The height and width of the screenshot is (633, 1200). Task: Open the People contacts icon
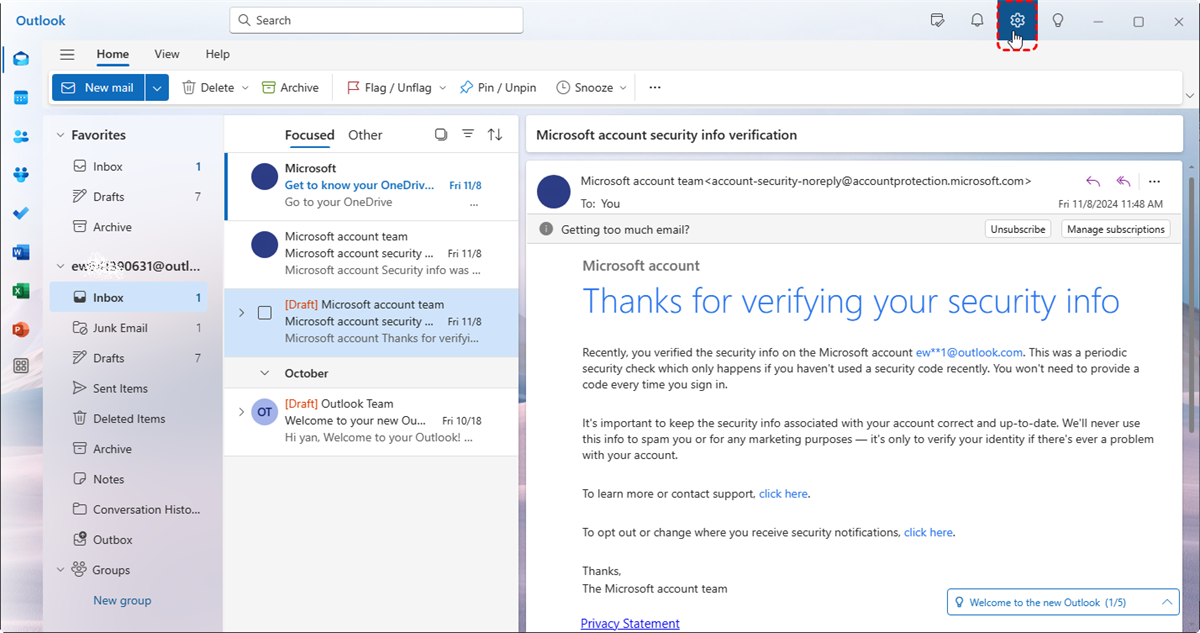(x=20, y=137)
